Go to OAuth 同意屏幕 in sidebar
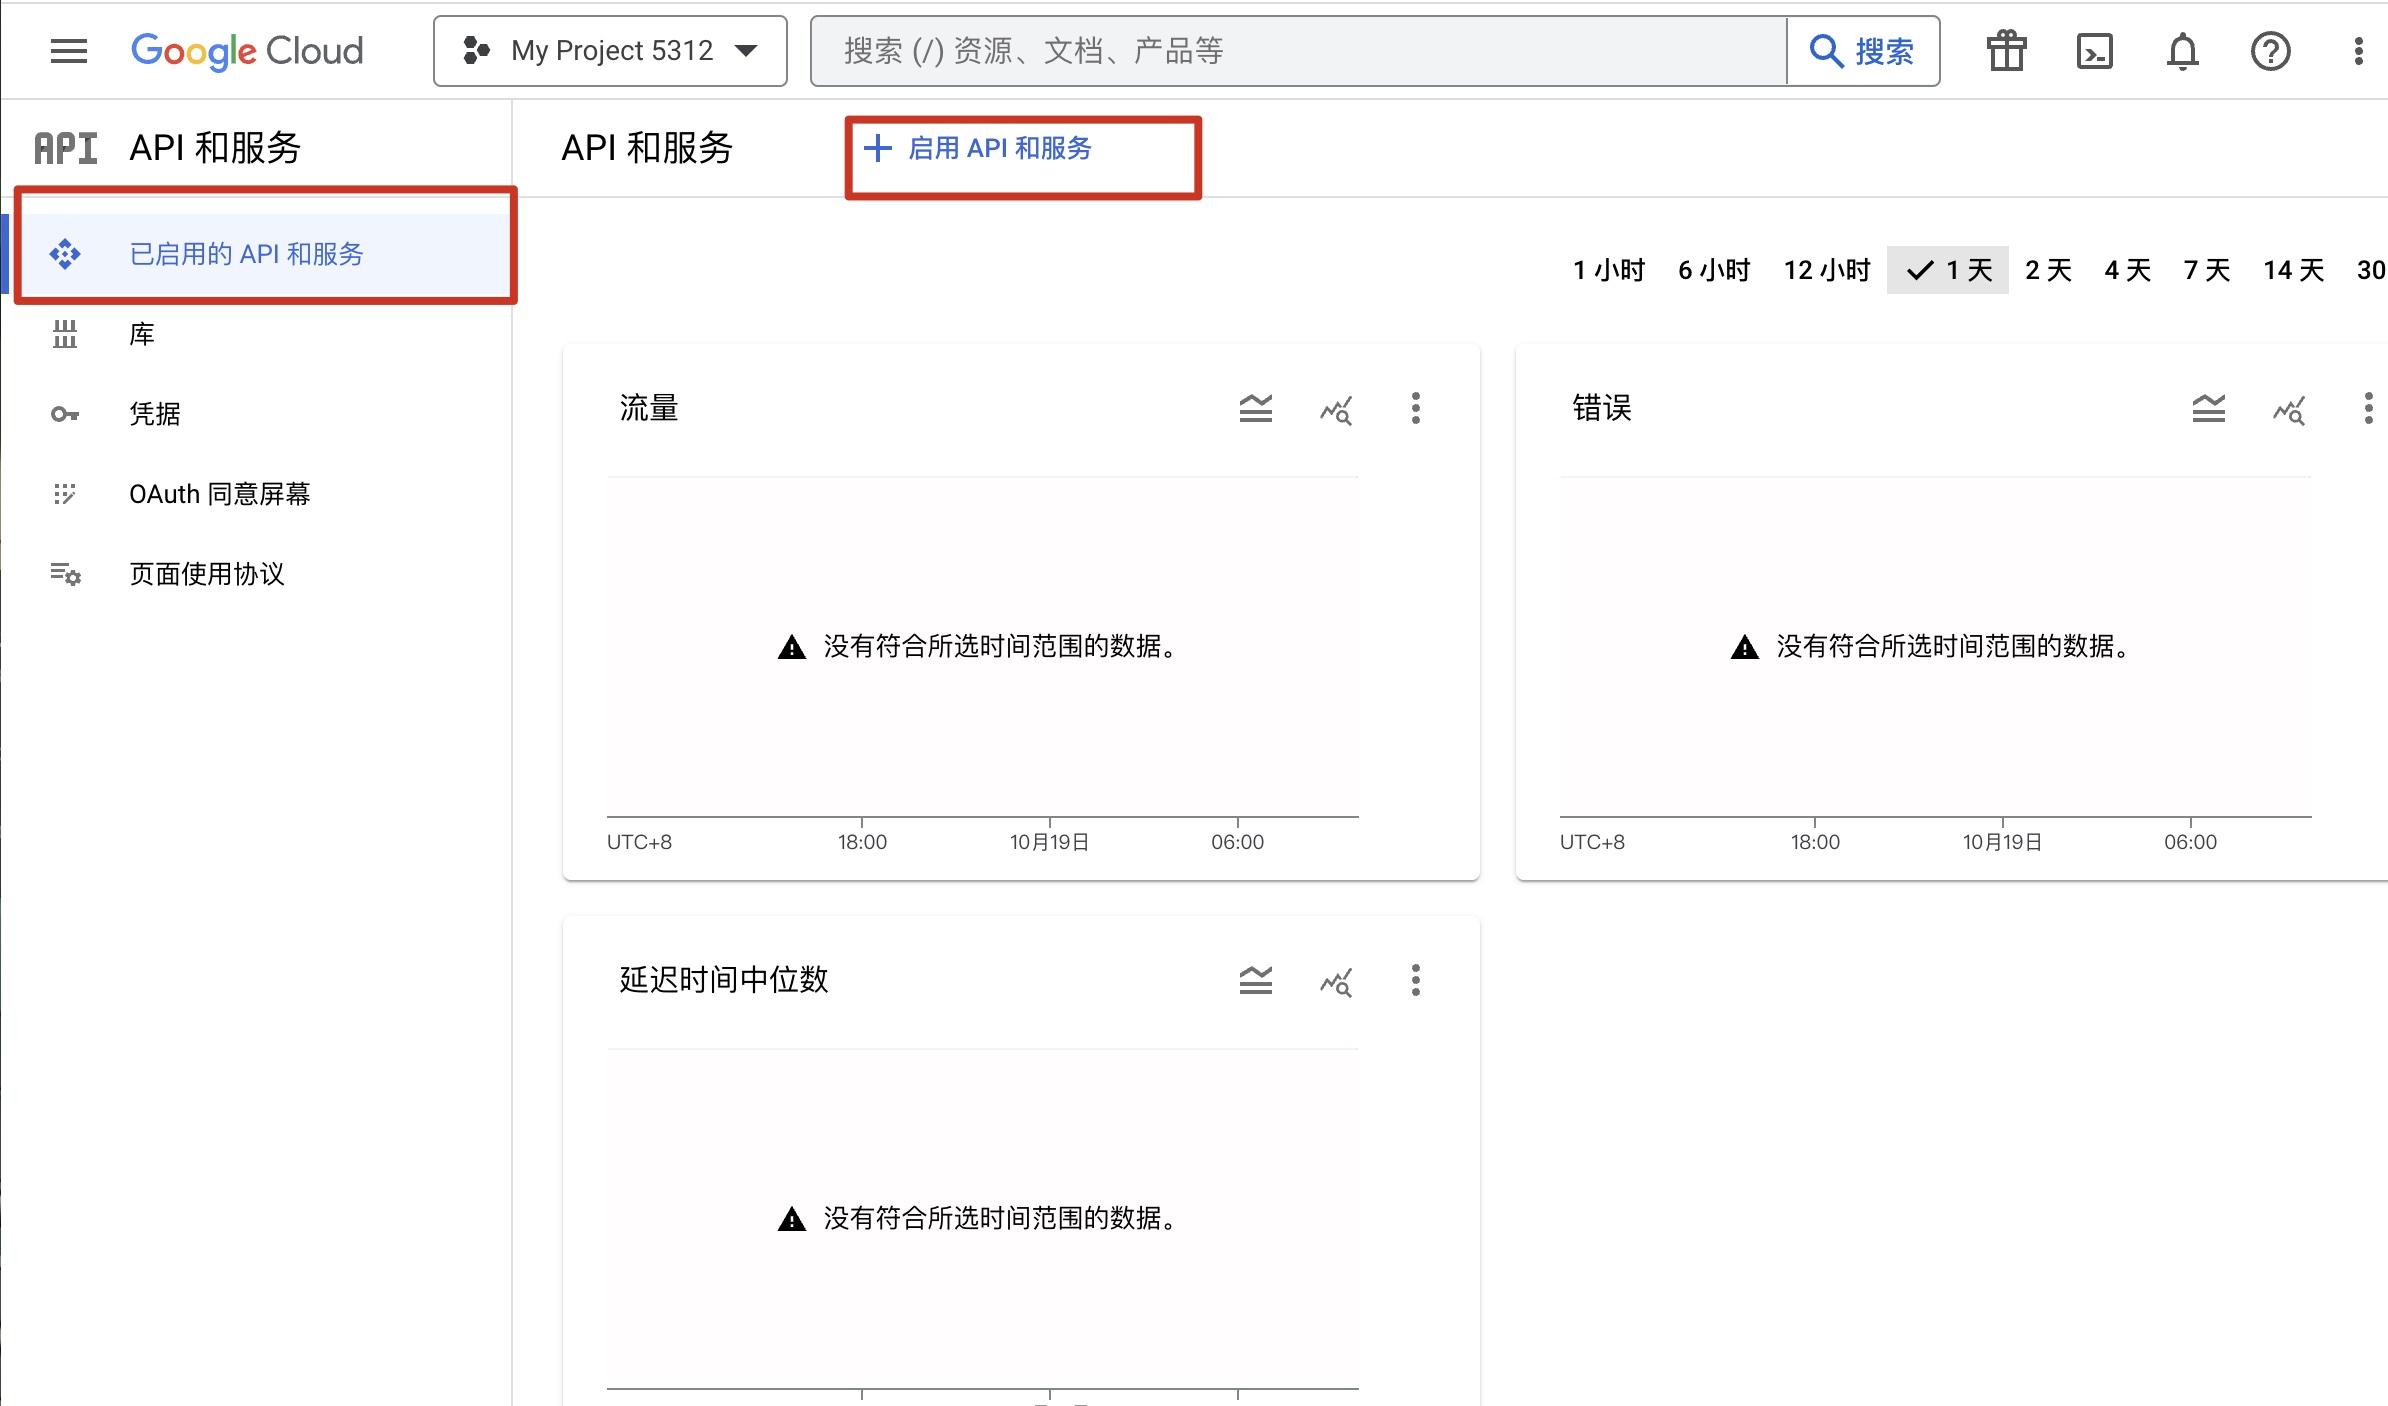Image resolution: width=2388 pixels, height=1406 pixels. coord(219,494)
